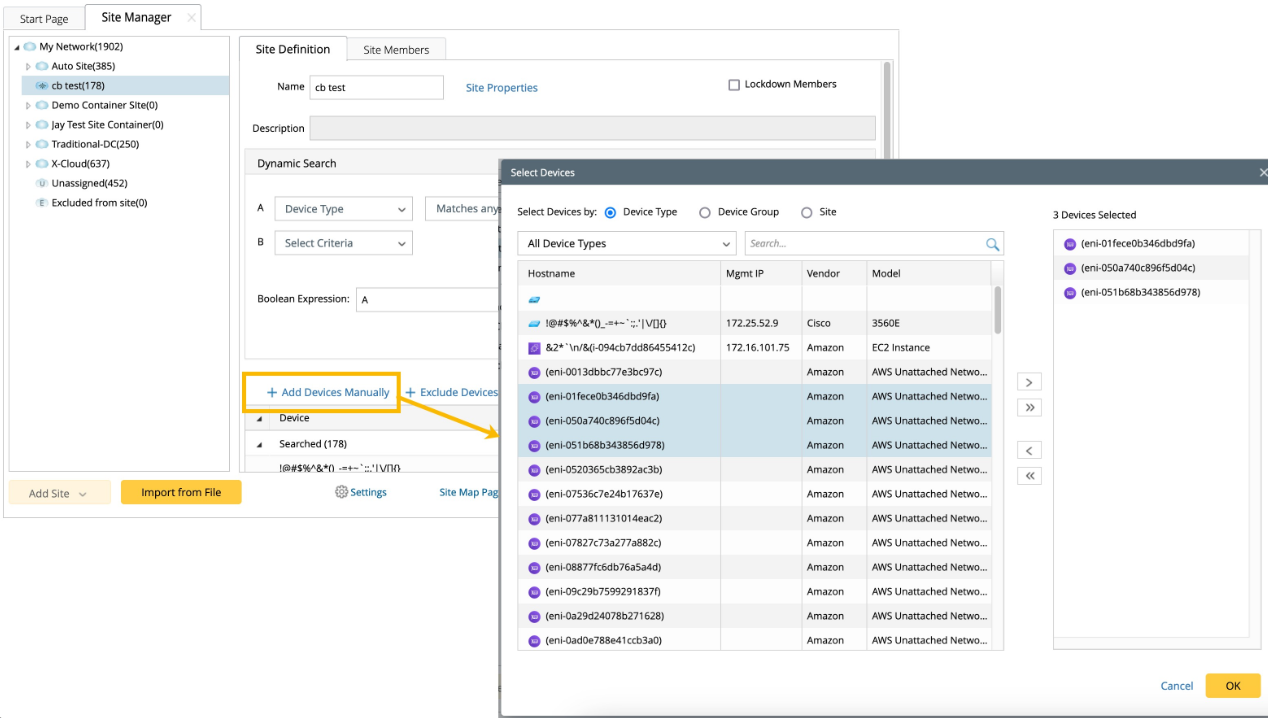Viewport: 1268px width, 718px height.
Task: Enable the Lockdown Members checkbox
Action: tap(734, 85)
